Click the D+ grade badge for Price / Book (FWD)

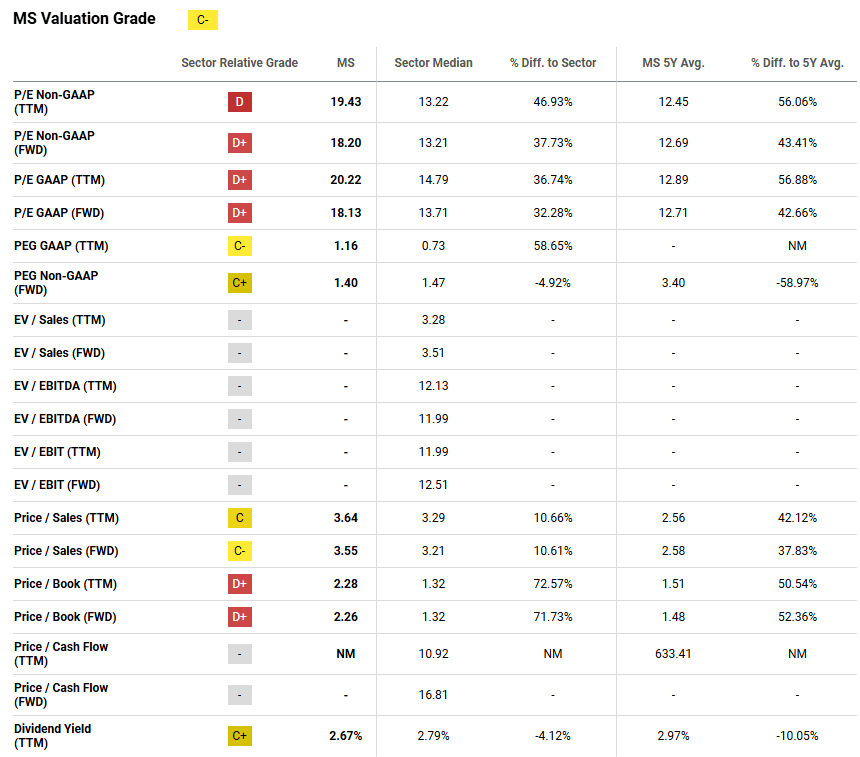coord(239,617)
